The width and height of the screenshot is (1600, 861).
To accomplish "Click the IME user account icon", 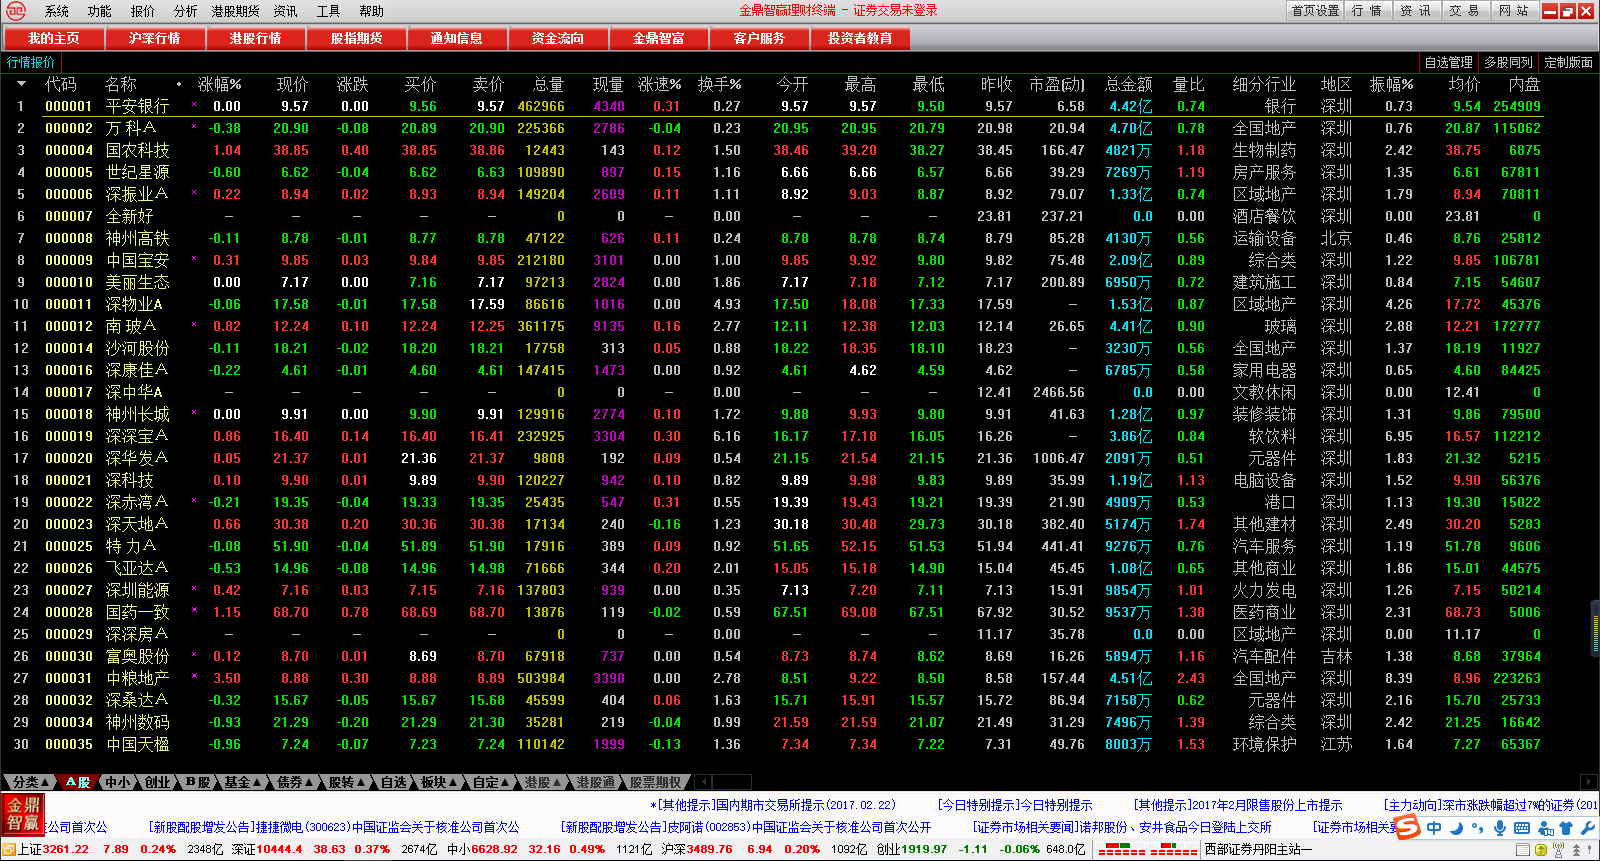I will point(1545,828).
